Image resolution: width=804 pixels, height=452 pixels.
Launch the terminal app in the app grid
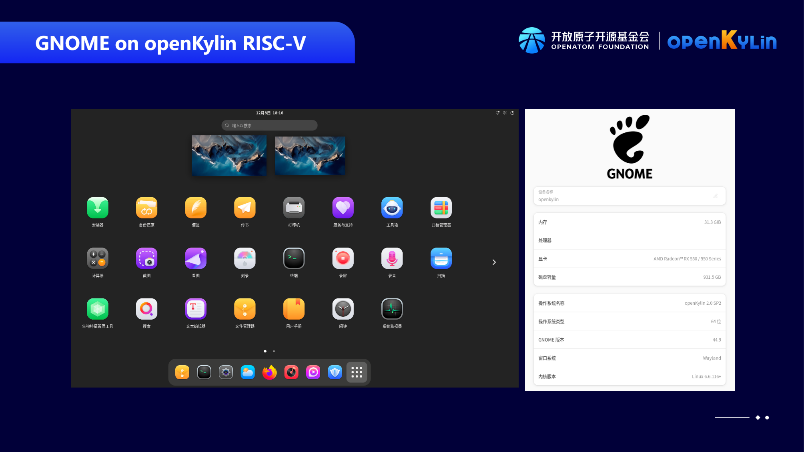coord(294,258)
